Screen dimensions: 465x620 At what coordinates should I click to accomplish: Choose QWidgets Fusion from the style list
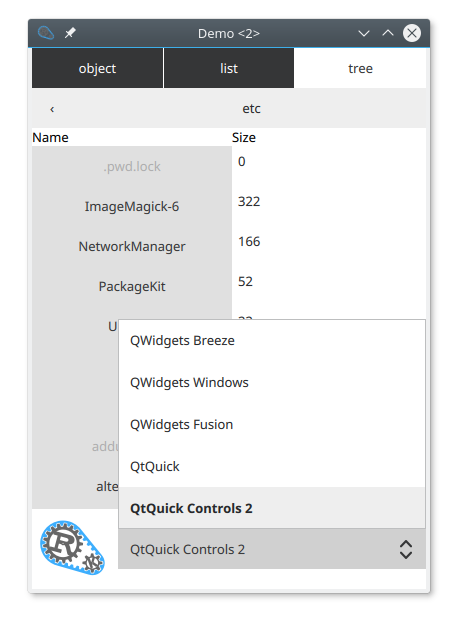coord(272,424)
